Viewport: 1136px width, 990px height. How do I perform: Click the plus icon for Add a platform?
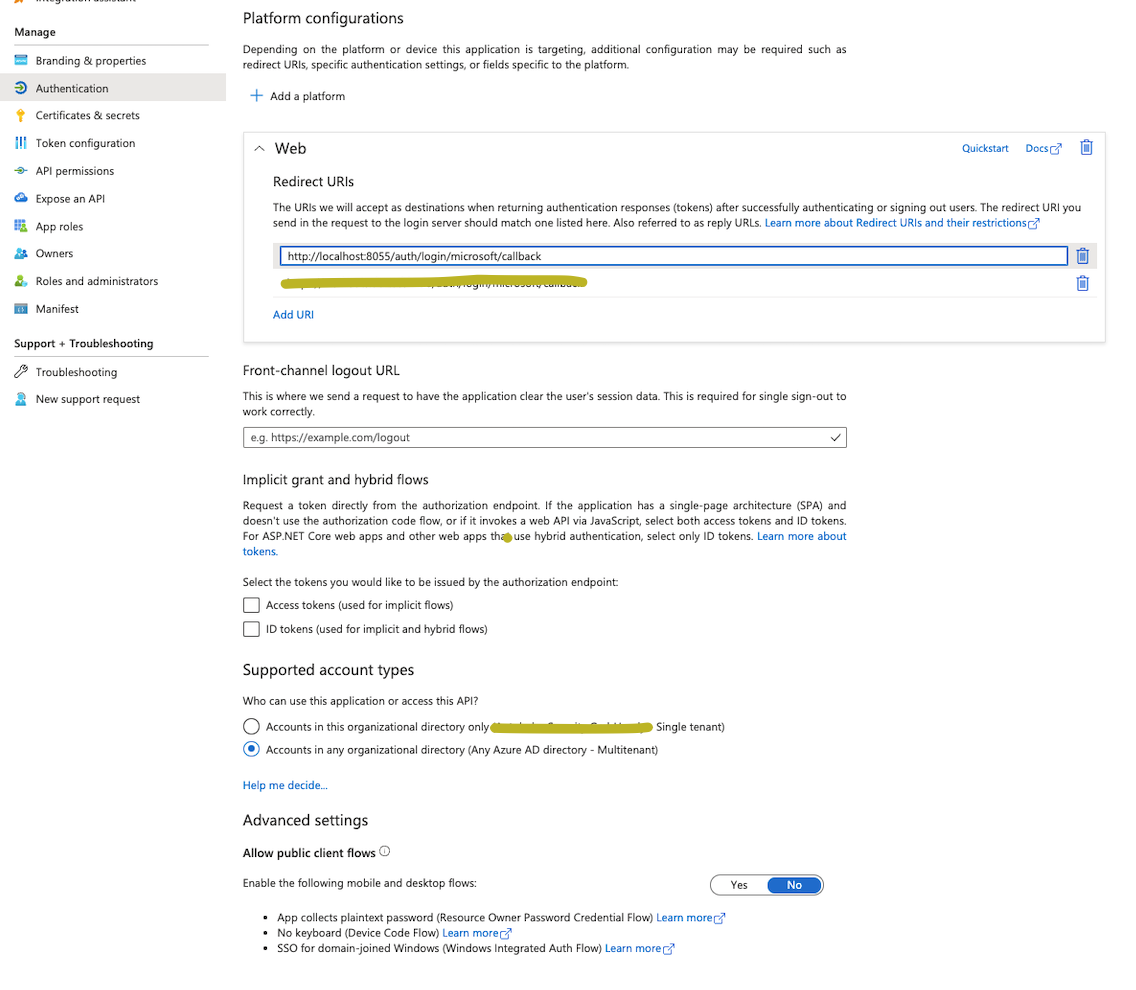[x=256, y=96]
